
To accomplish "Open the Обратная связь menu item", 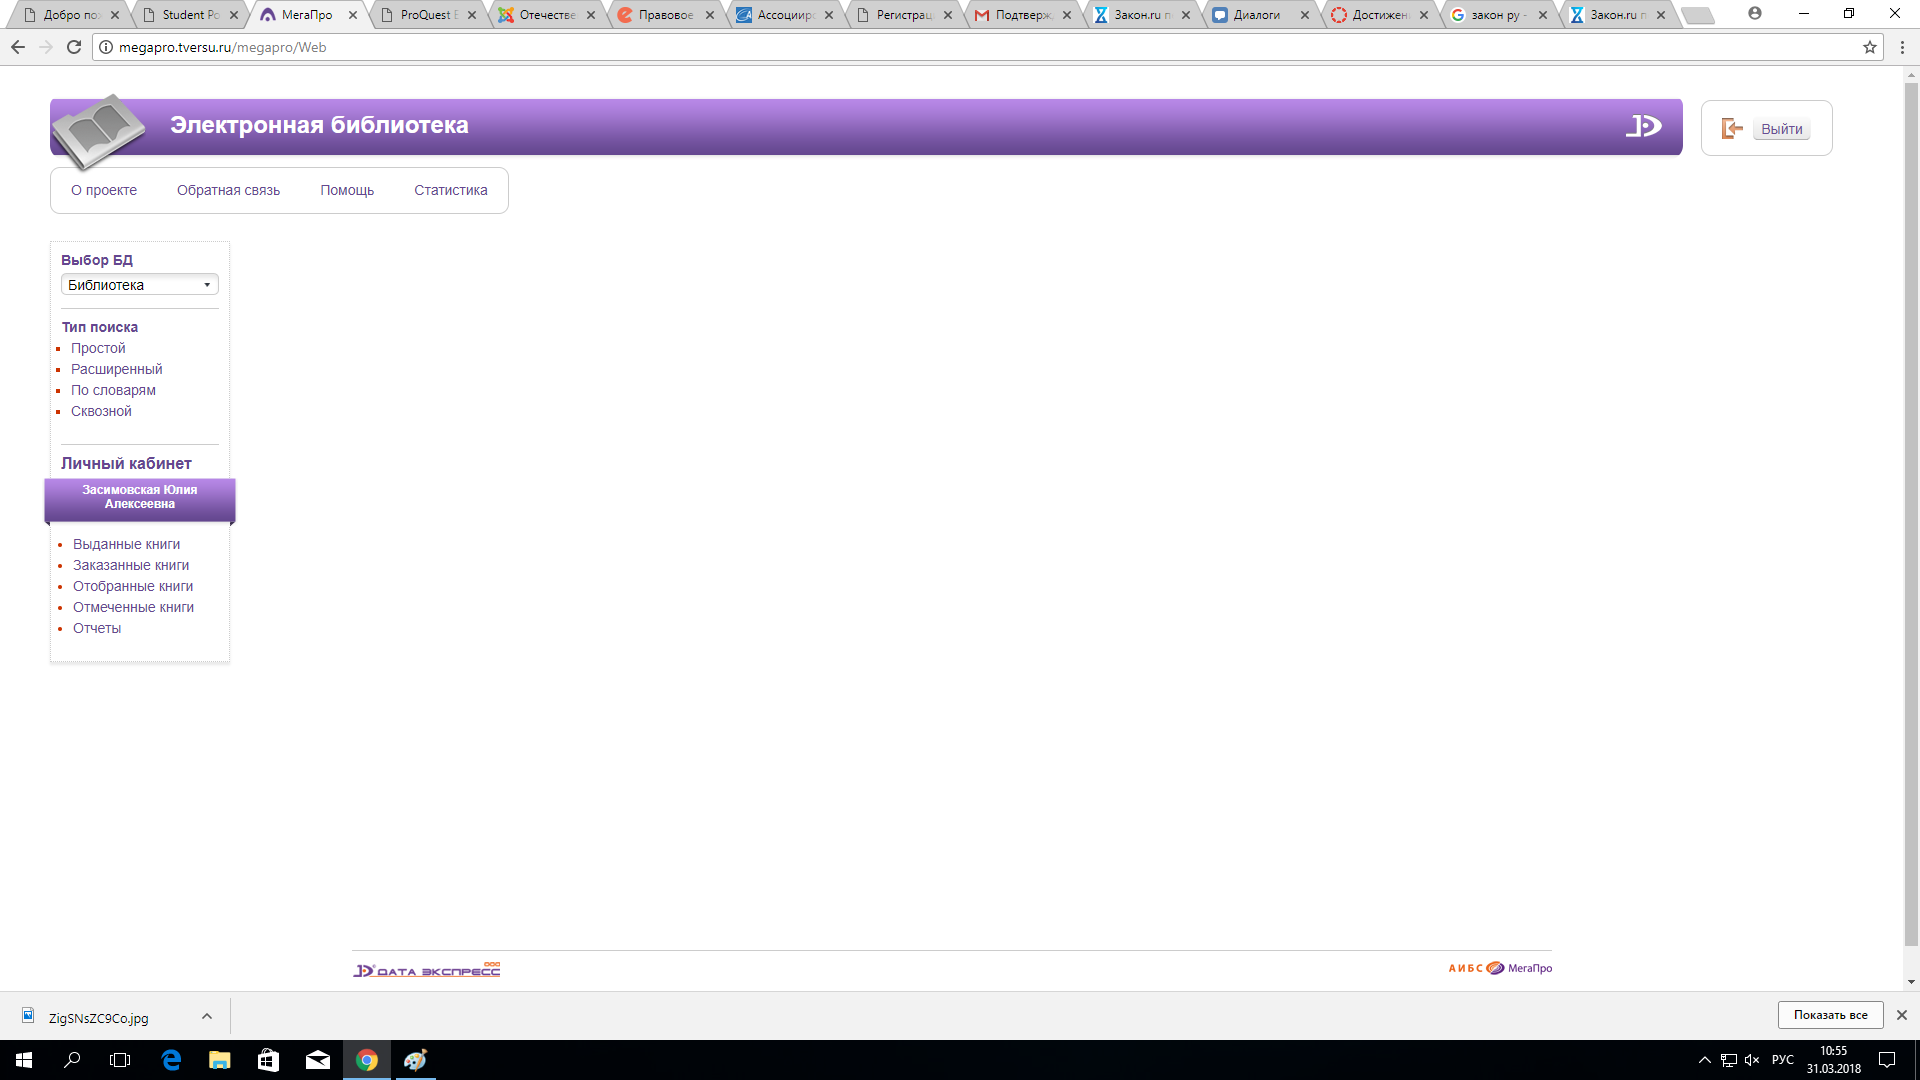I will pos(228,190).
